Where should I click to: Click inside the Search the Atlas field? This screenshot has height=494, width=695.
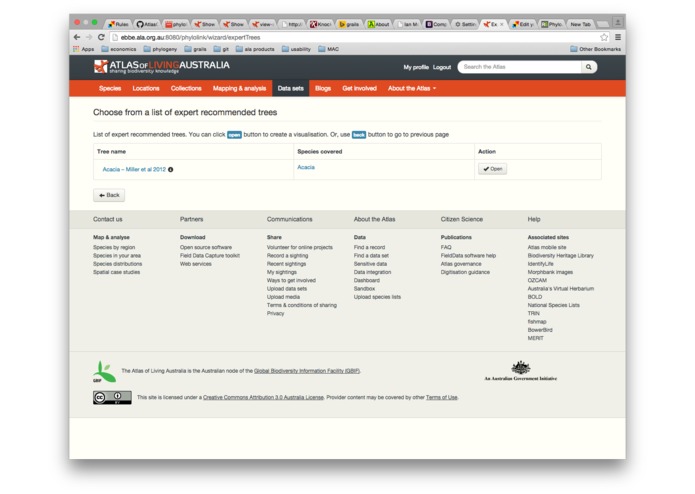click(521, 67)
